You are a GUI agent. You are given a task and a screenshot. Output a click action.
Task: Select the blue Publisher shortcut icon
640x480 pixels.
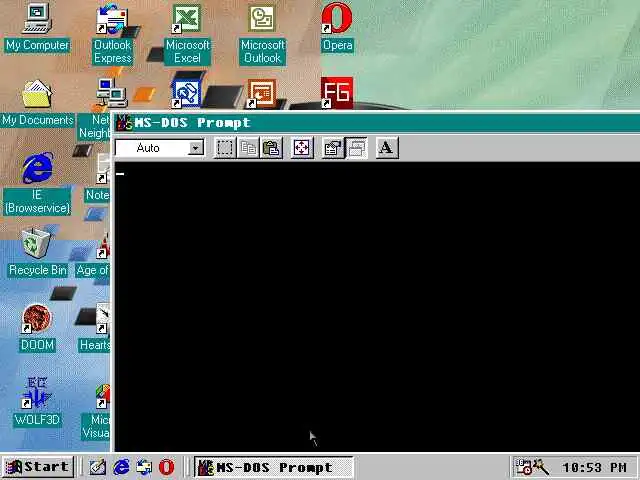click(187, 93)
